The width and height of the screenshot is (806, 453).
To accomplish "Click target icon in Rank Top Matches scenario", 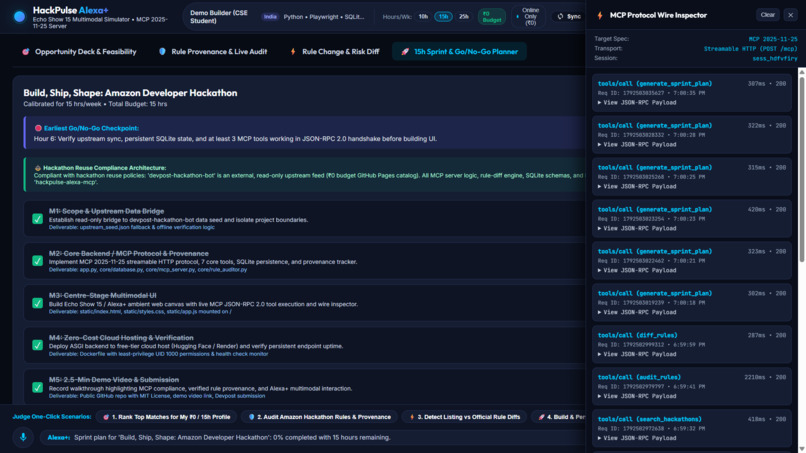I will (106, 417).
